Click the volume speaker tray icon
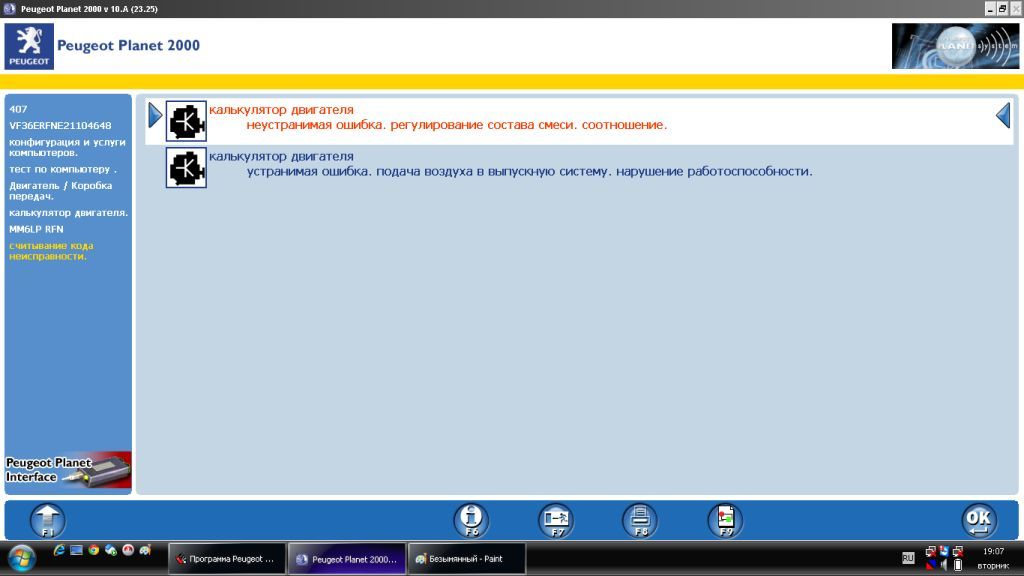This screenshot has height=576, width=1024. point(944,565)
